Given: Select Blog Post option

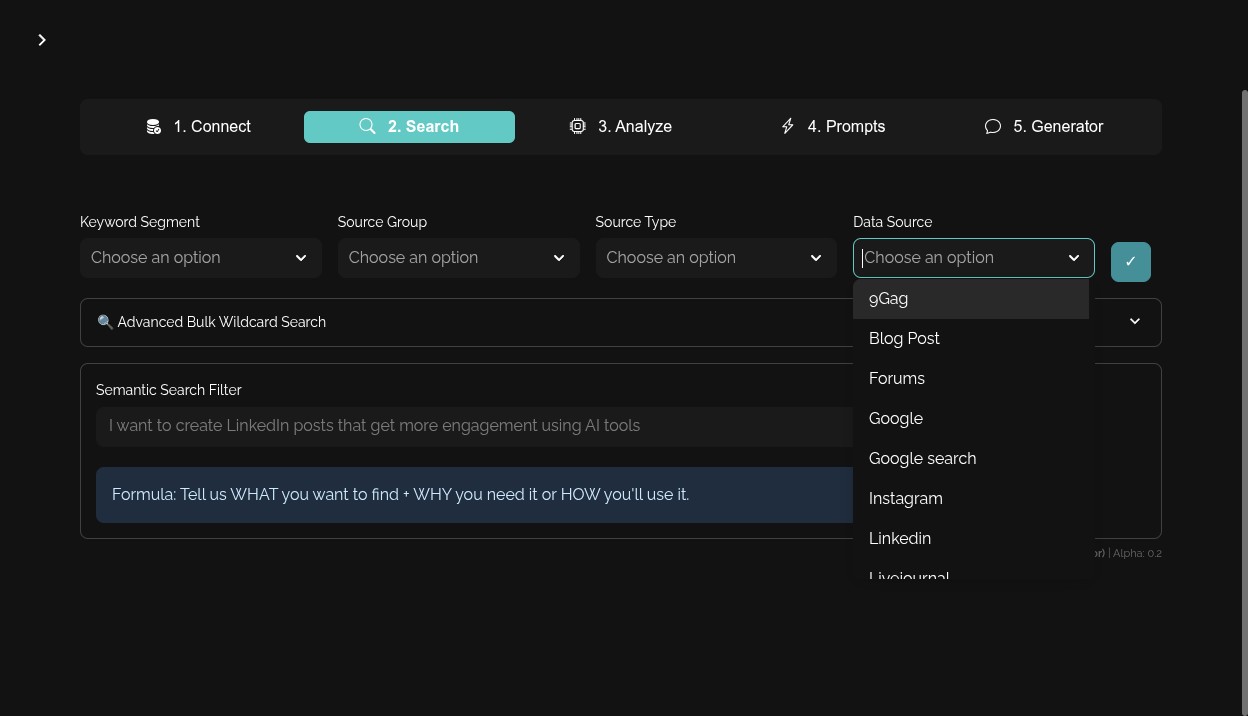Looking at the screenshot, I should coord(971,339).
